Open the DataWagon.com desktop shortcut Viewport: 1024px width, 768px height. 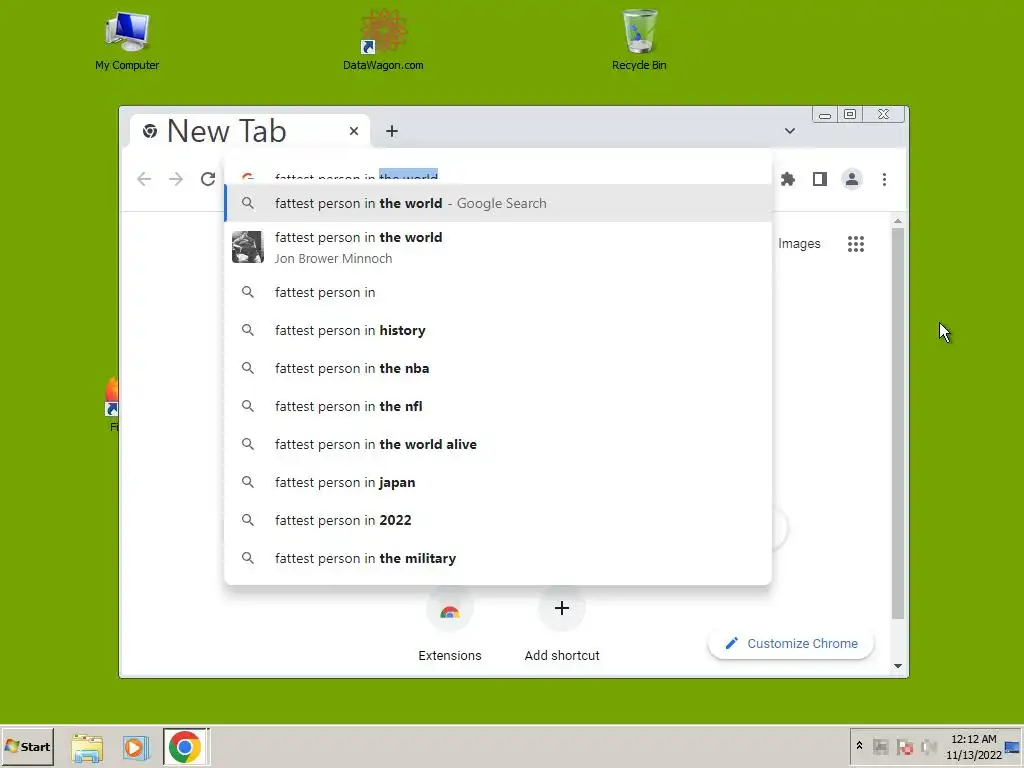(383, 41)
